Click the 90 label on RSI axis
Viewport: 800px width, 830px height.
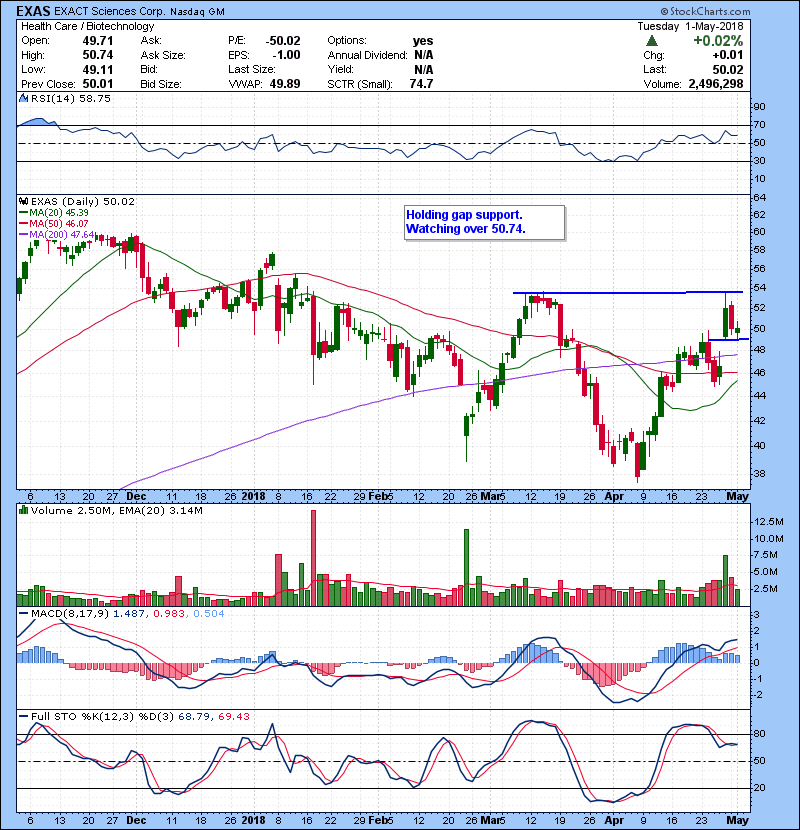(x=759, y=107)
